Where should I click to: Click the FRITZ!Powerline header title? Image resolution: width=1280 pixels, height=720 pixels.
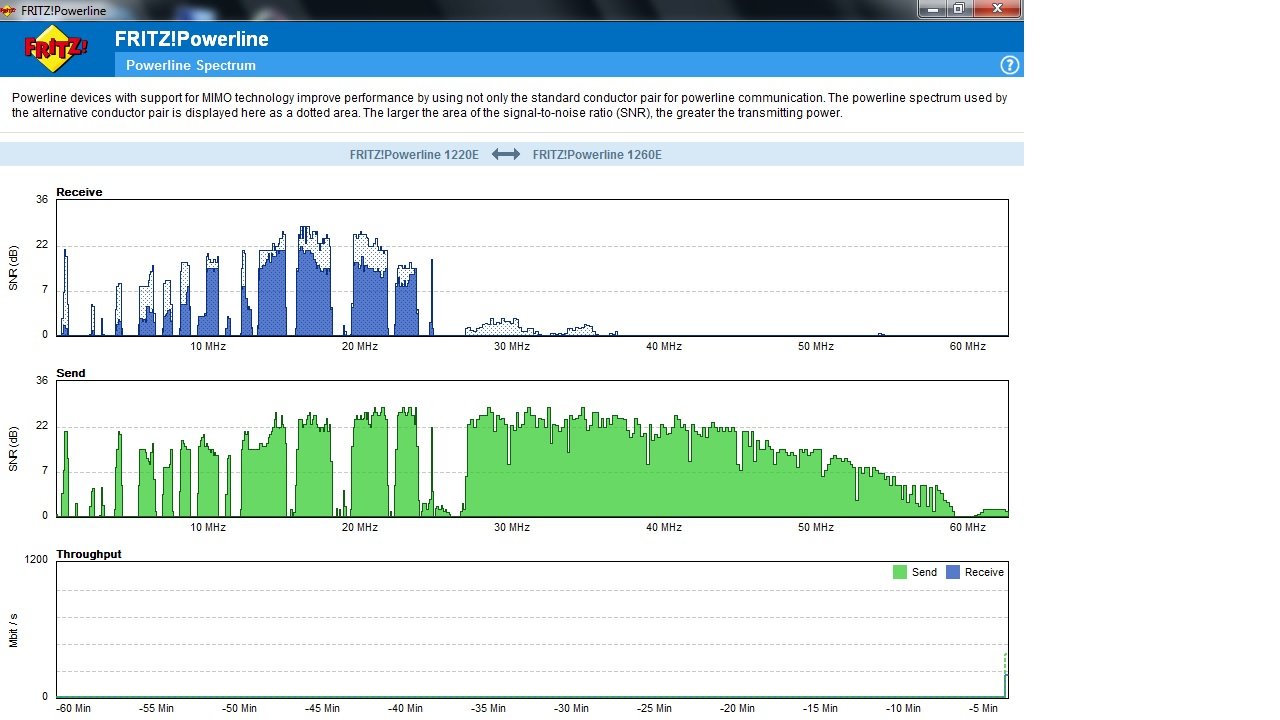(191, 39)
